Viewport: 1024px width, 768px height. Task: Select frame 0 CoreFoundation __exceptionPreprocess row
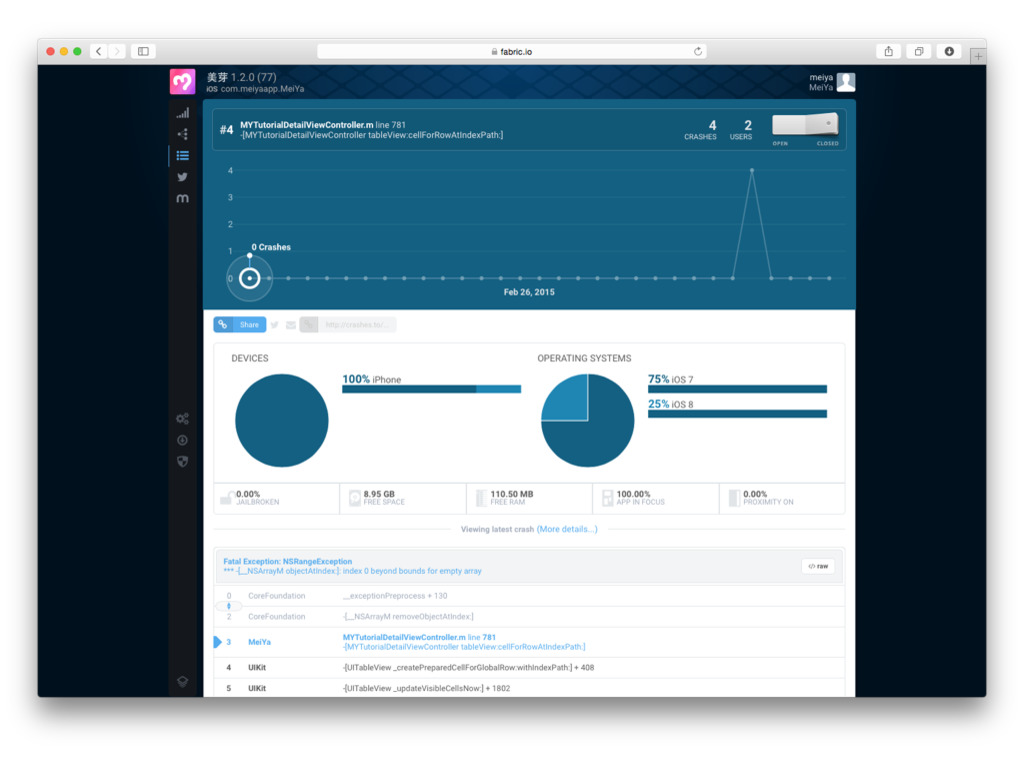pos(529,596)
